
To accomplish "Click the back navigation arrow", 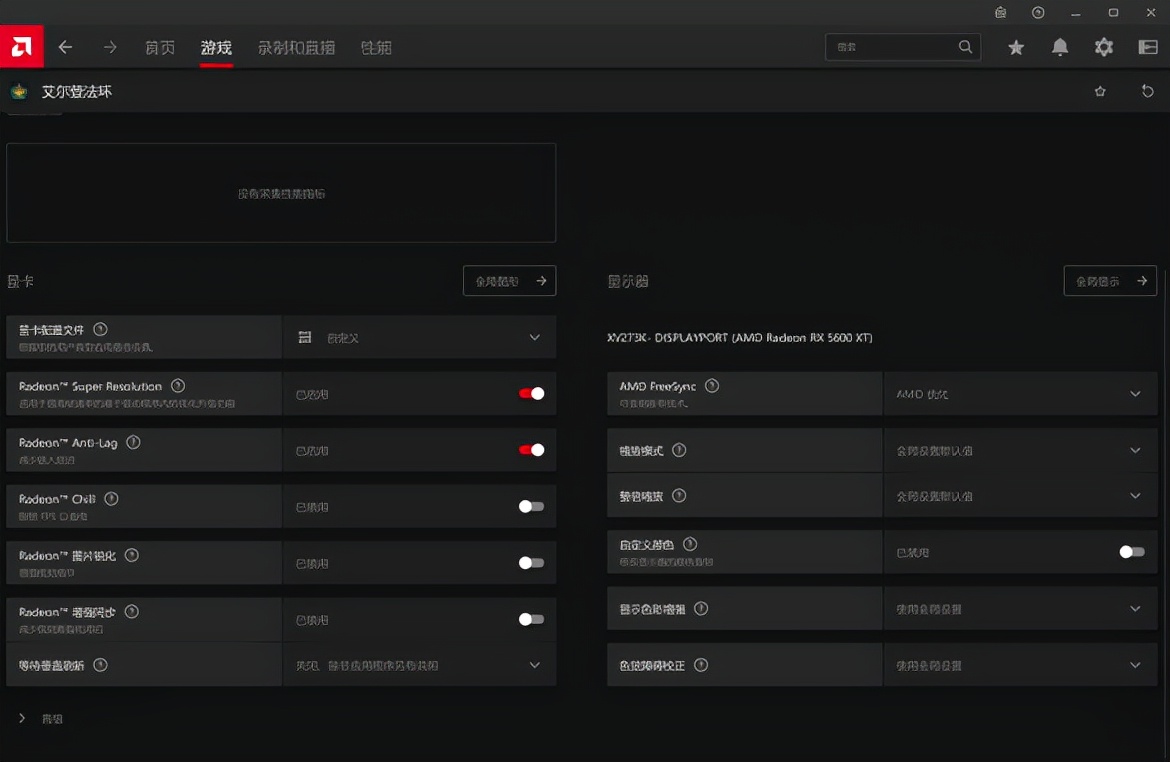I will [64, 46].
